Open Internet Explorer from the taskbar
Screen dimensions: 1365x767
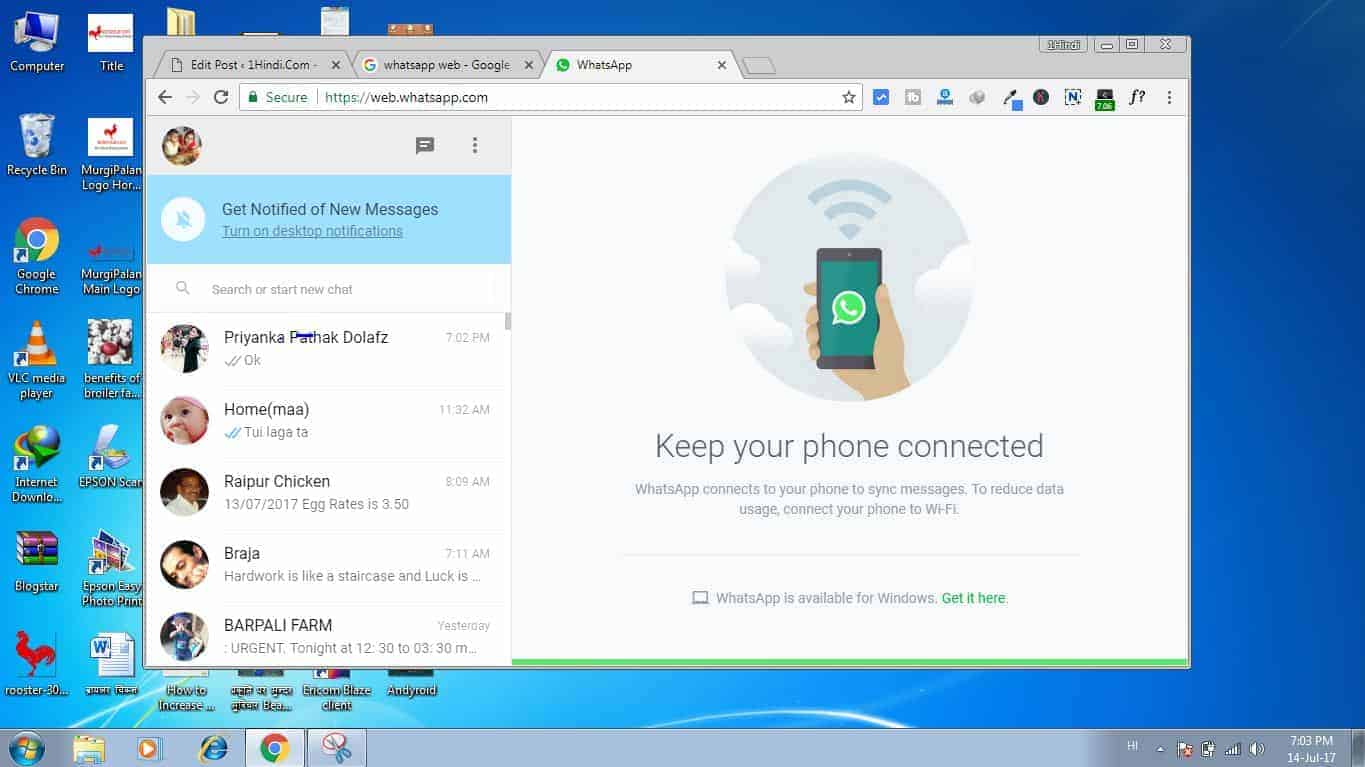213,748
